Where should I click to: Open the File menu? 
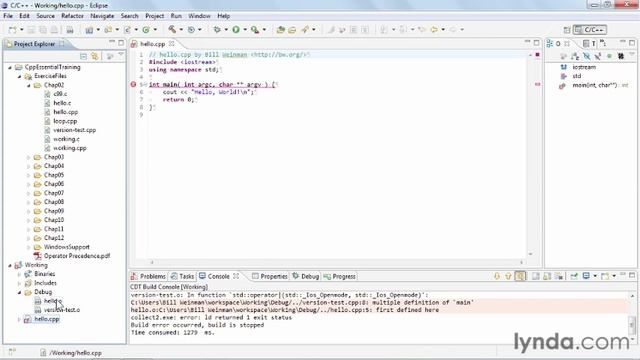(8, 16)
